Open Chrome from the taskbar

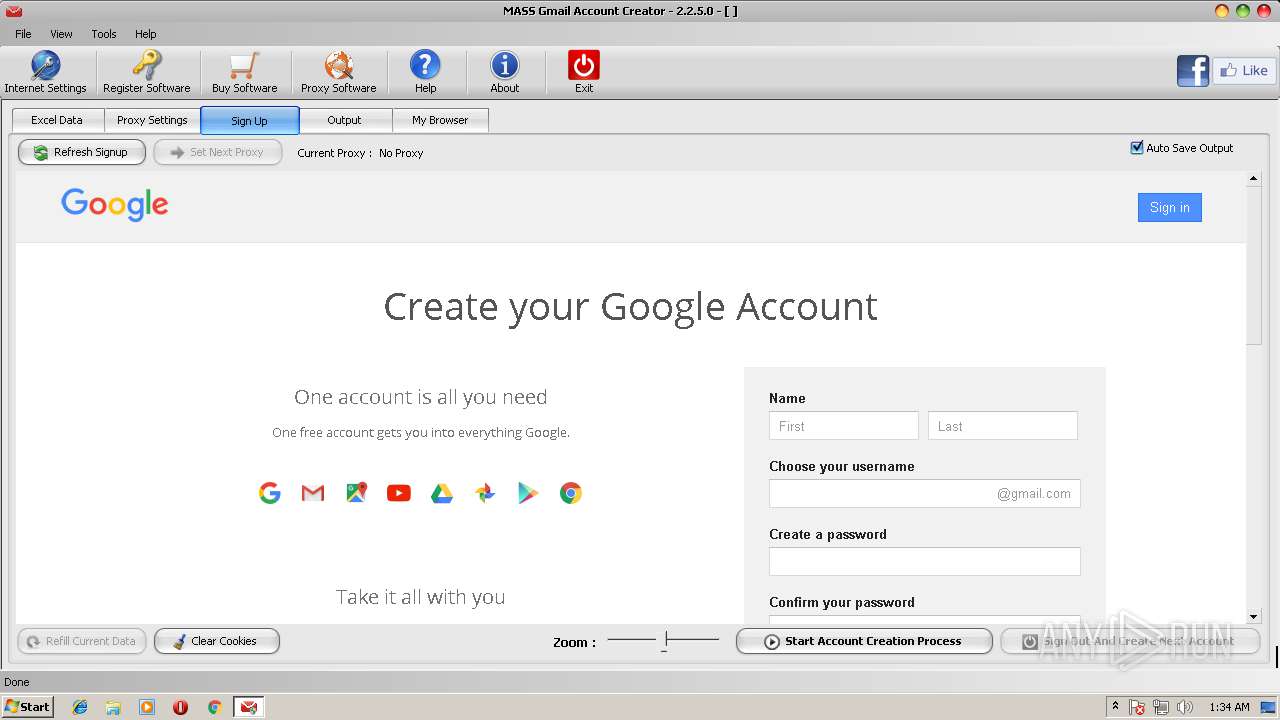(214, 707)
